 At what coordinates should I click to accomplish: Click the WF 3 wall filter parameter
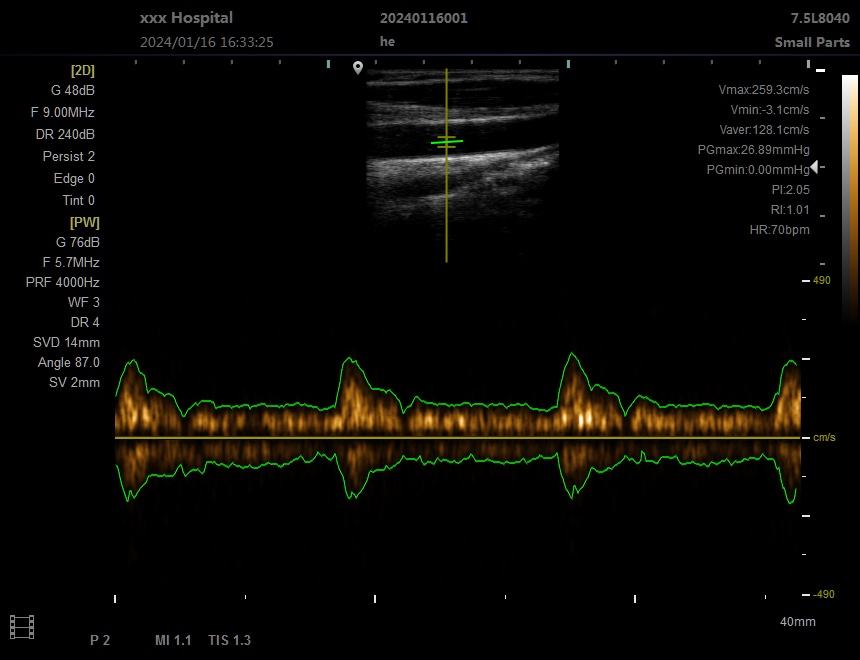tap(84, 302)
